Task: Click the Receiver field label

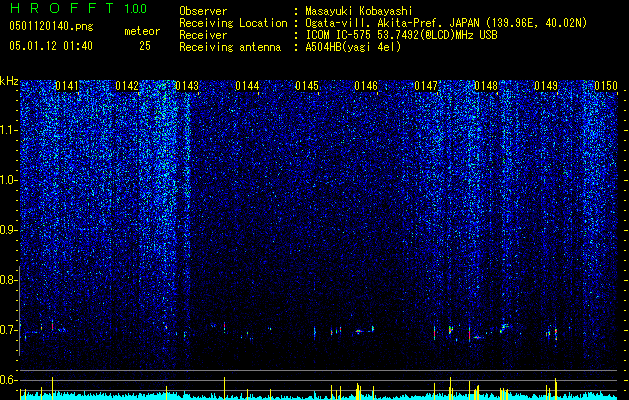Action: tap(203, 35)
